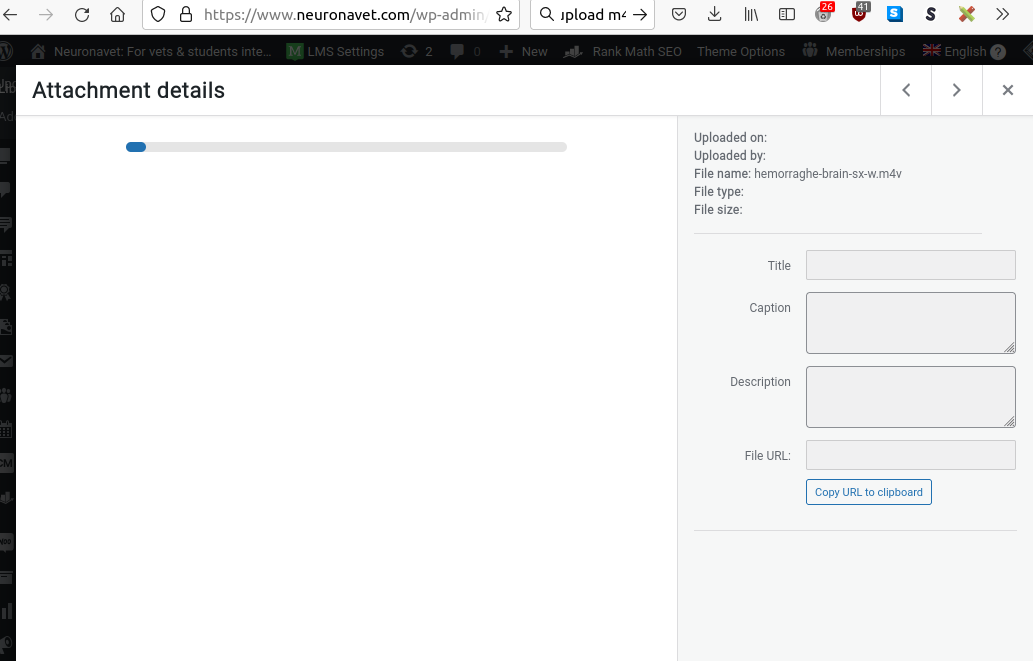This screenshot has height=661, width=1033.
Task: Go back with the browser back arrow
Action: pyautogui.click(x=11, y=14)
